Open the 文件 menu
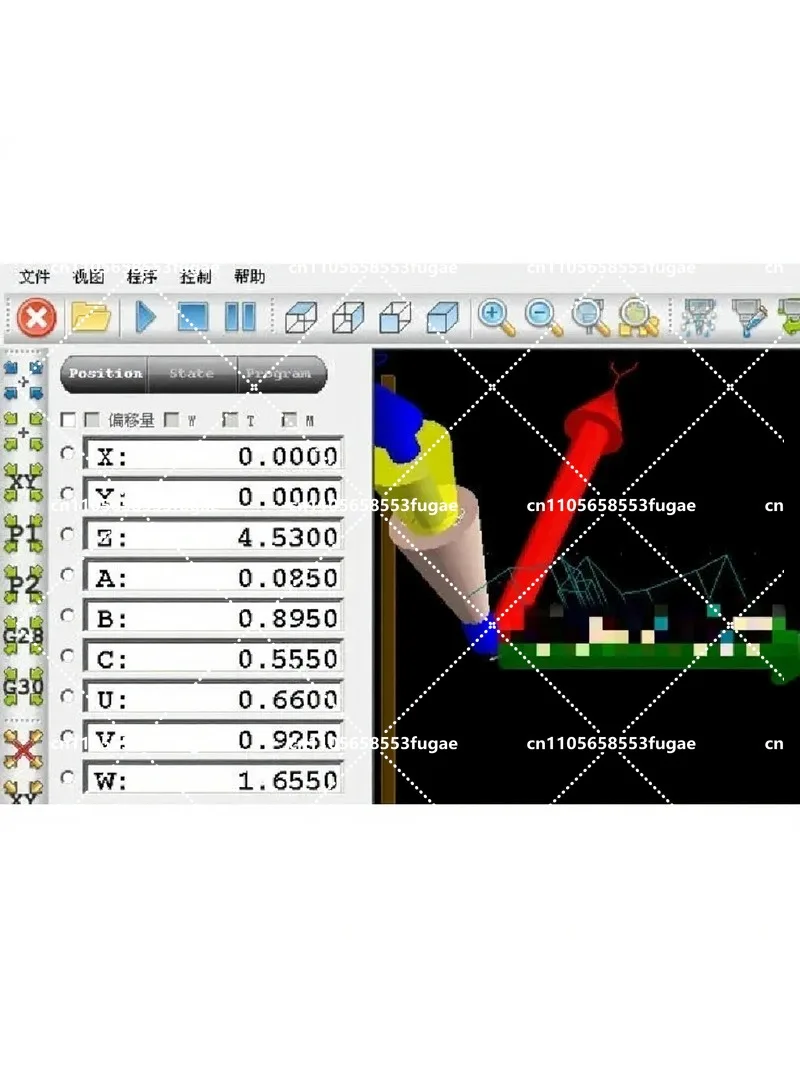 (35, 276)
